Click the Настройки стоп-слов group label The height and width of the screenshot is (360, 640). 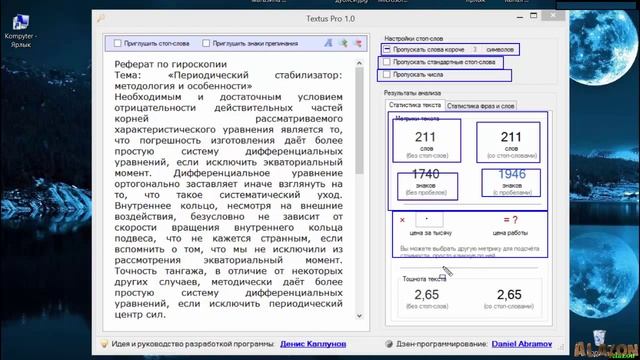pyautogui.click(x=413, y=38)
